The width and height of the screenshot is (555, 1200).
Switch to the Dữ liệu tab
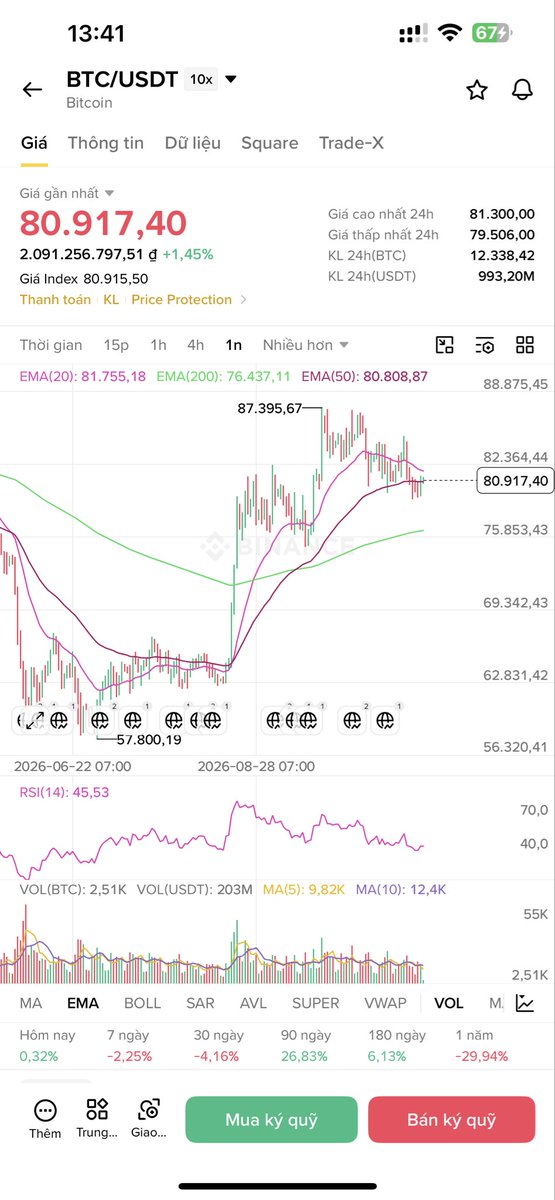pyautogui.click(x=193, y=143)
